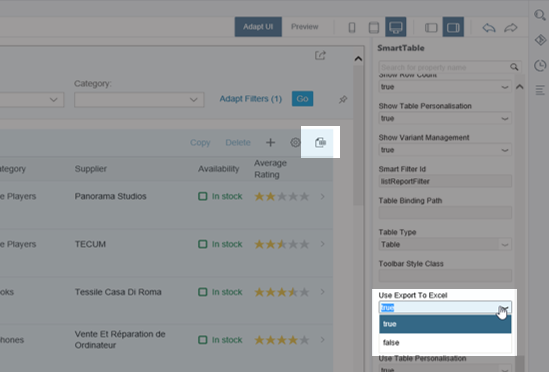The image size is (549, 372).
Task: Select the desktop device view icon
Action: [396, 27]
